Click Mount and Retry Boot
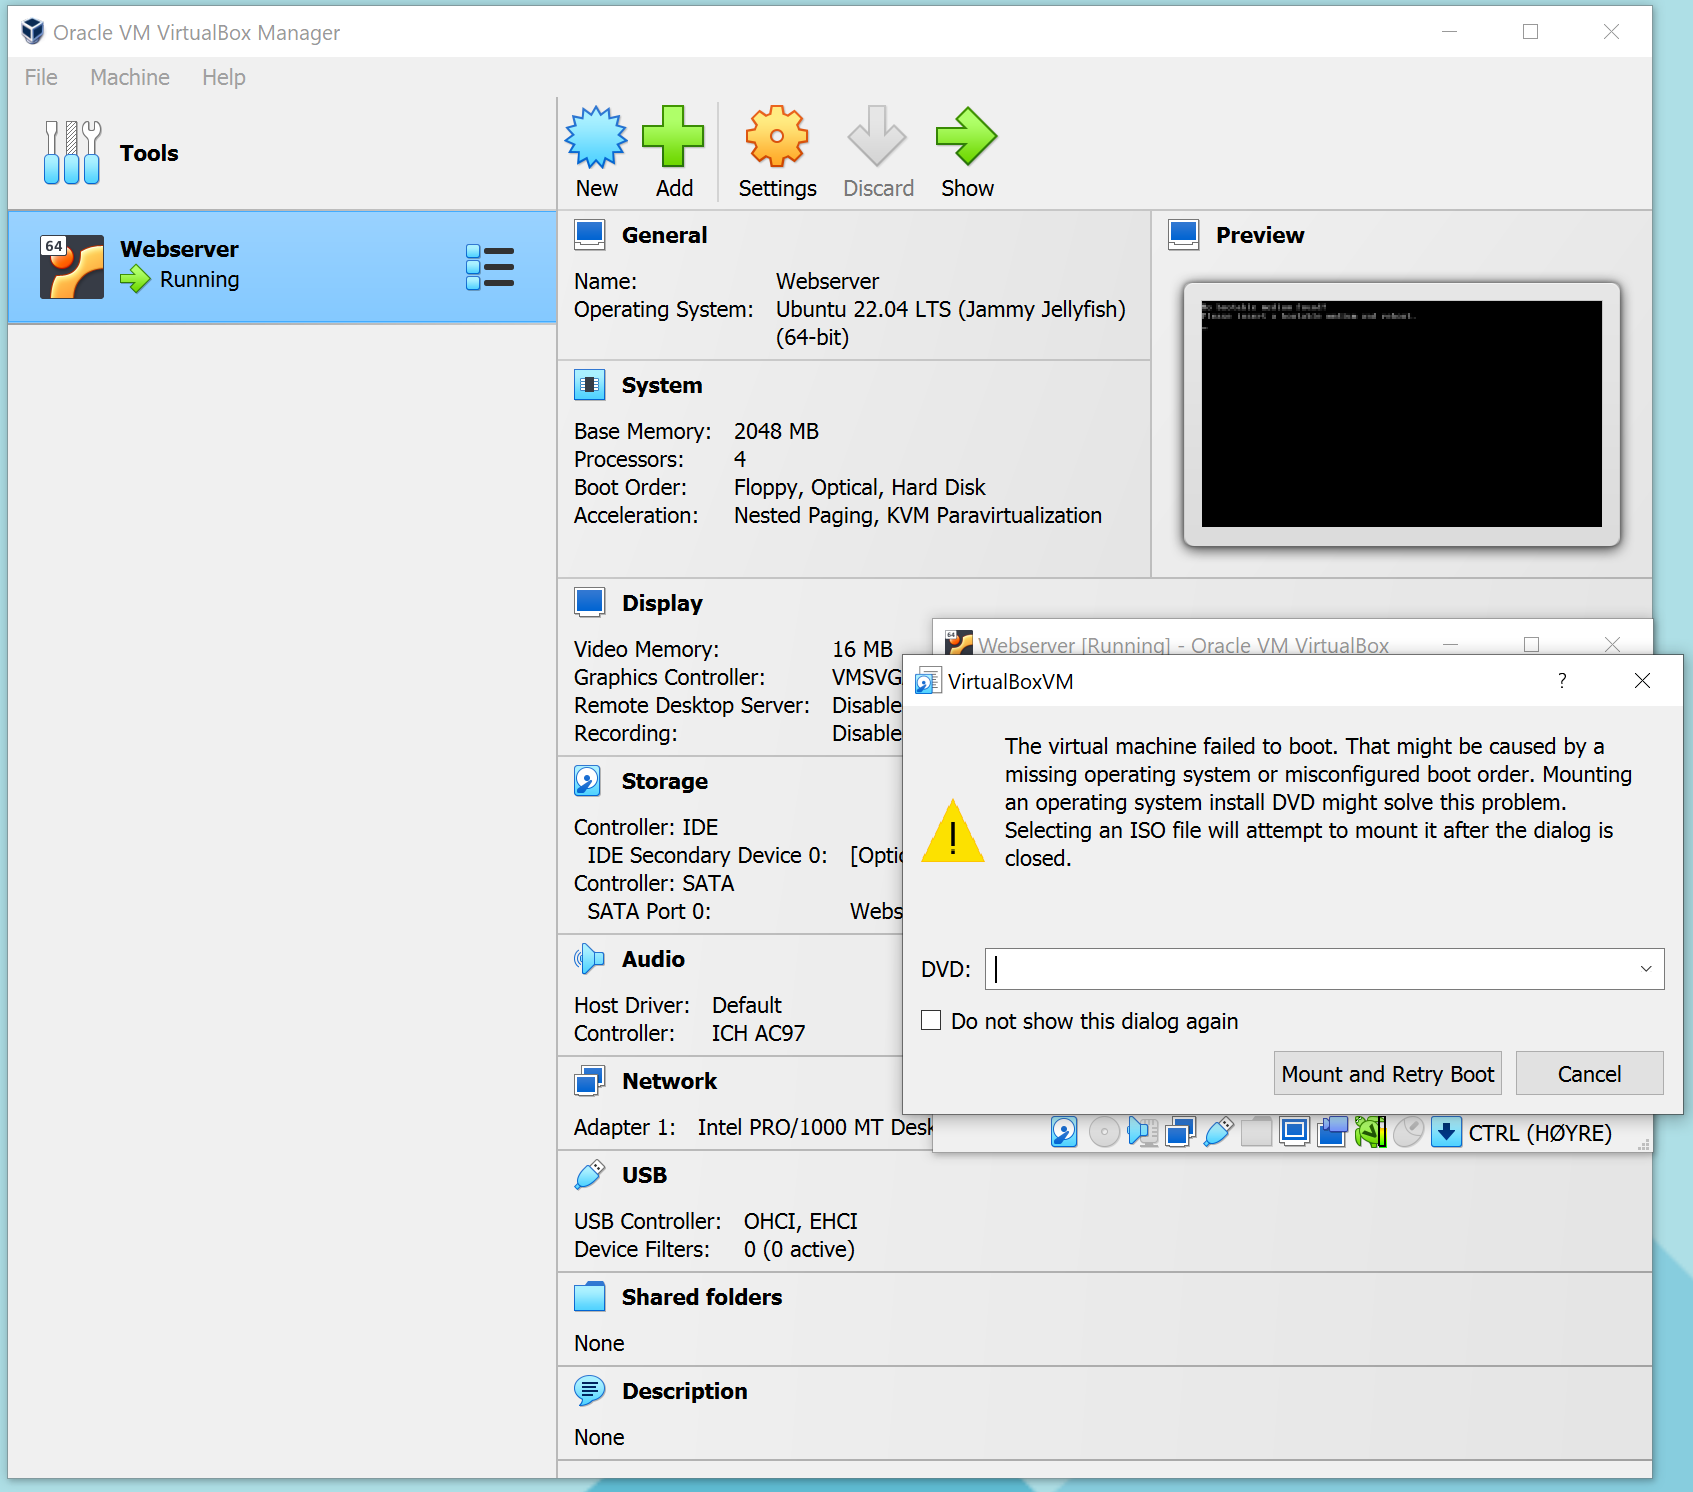 (1387, 1073)
